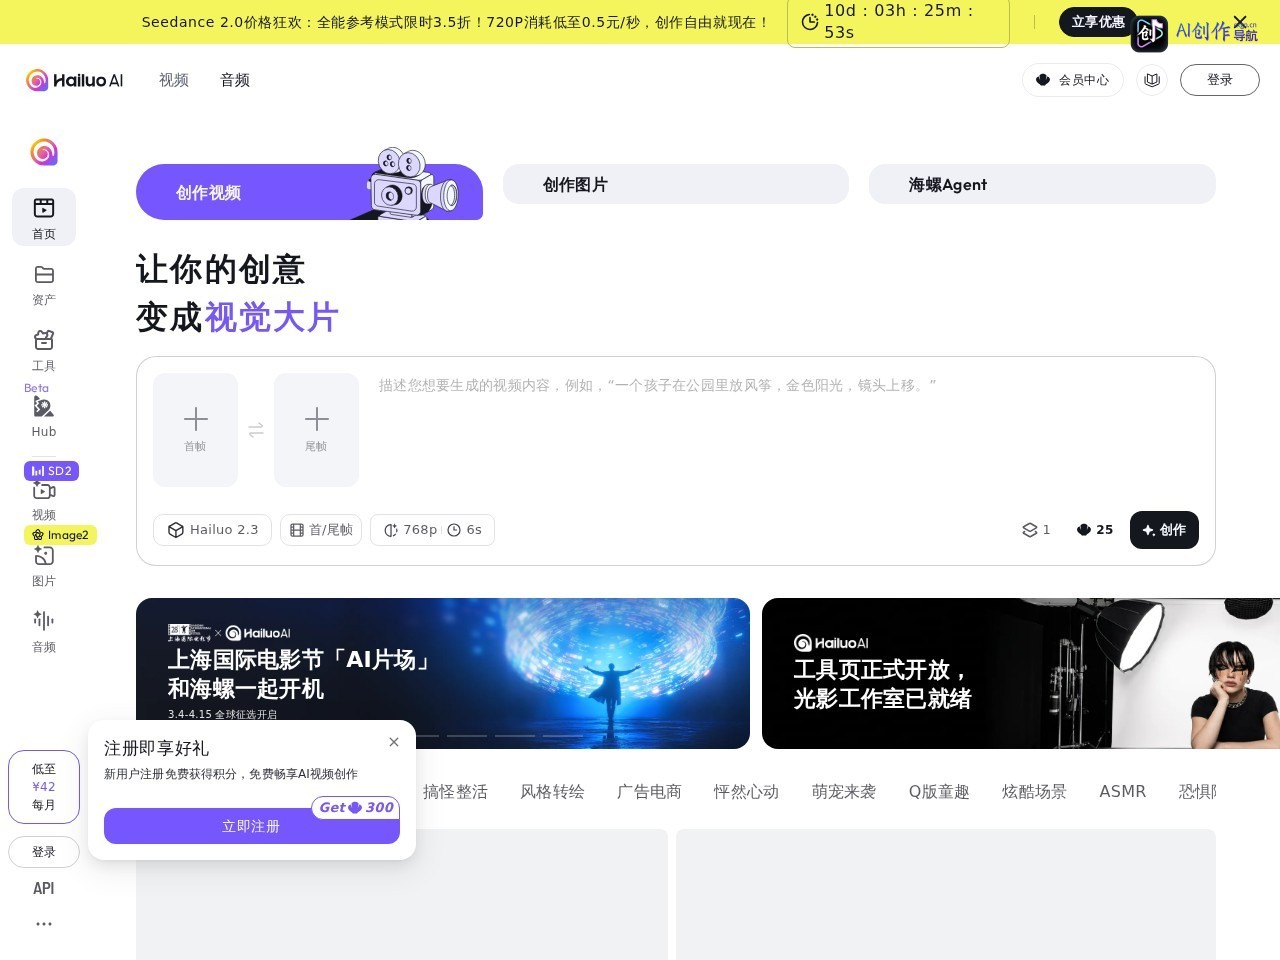Select 怦然心动 category tab
The height and width of the screenshot is (960, 1280).
[746, 792]
